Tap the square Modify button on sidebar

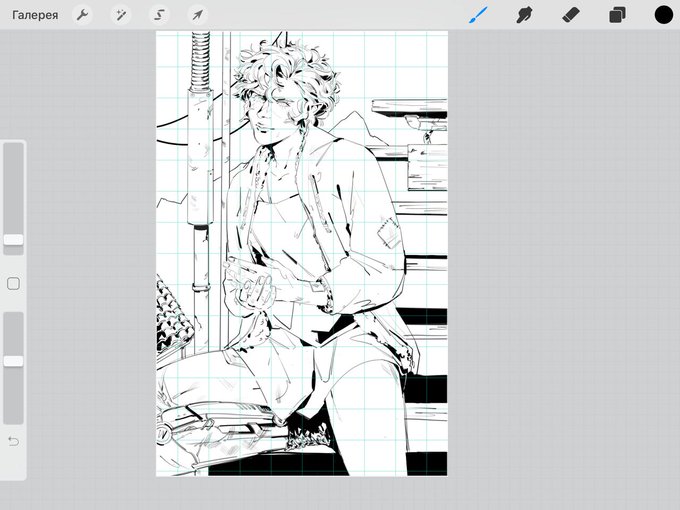pyautogui.click(x=13, y=284)
